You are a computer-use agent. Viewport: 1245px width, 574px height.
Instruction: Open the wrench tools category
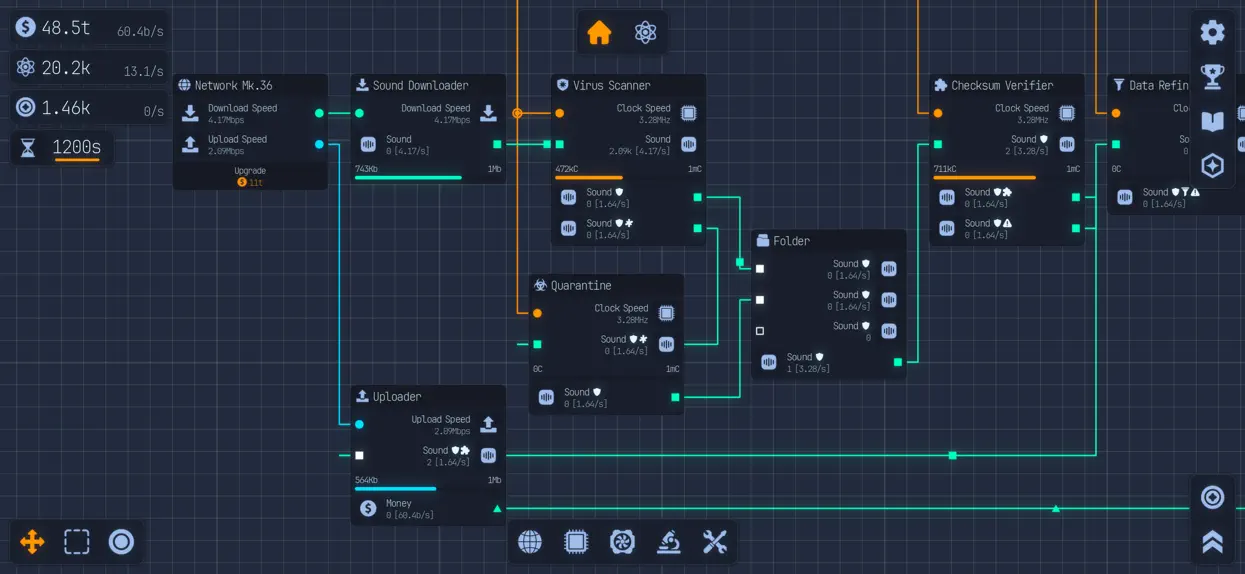[714, 542]
